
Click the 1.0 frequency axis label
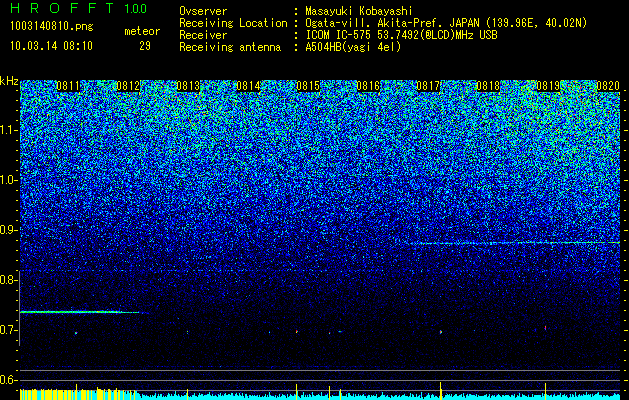pos(8,180)
